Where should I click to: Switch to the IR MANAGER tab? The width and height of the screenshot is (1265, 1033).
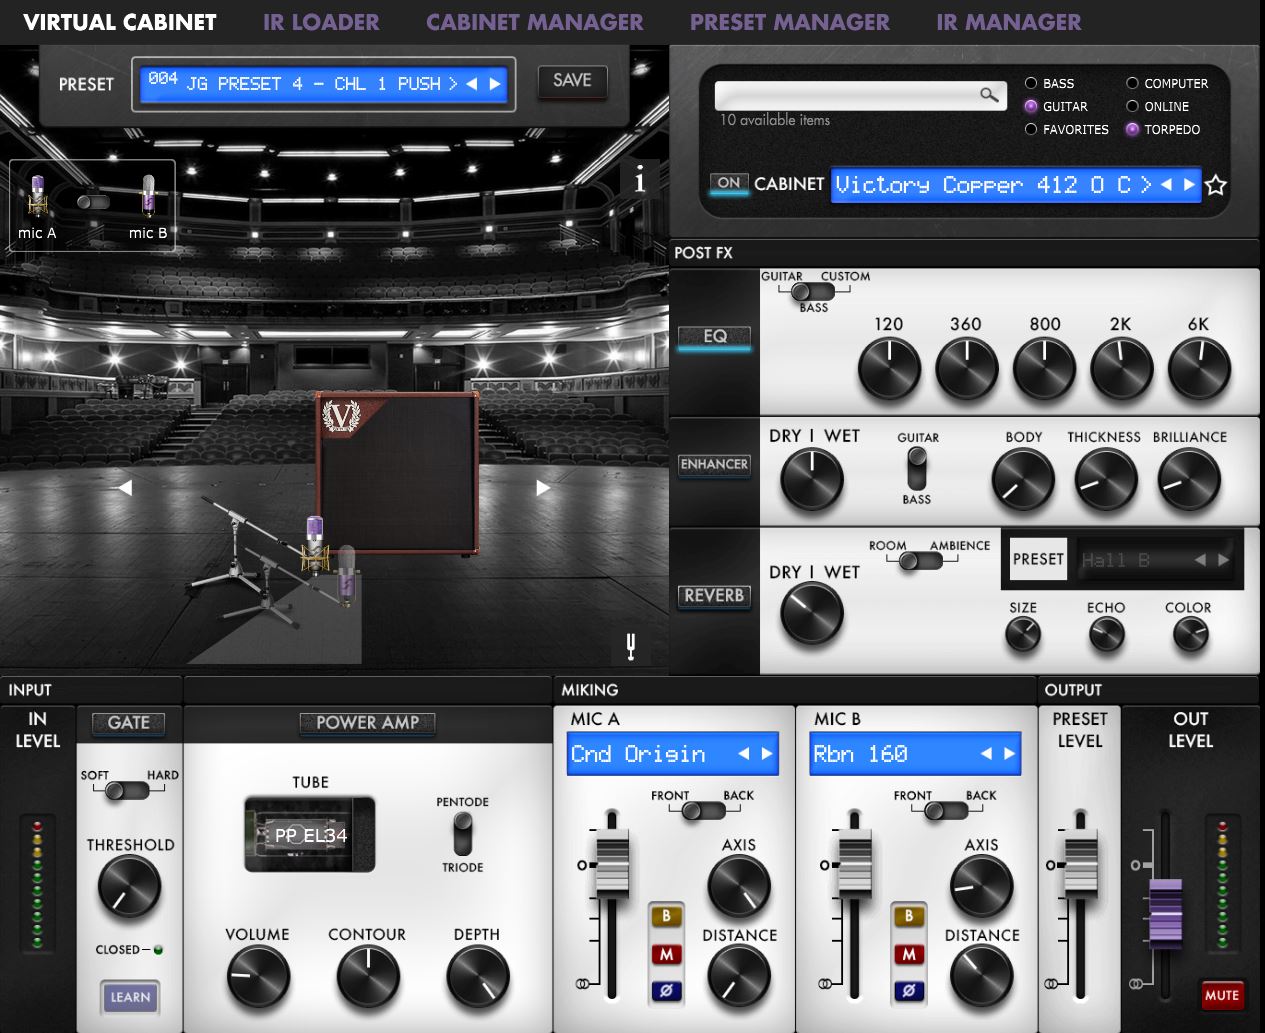(x=1009, y=22)
